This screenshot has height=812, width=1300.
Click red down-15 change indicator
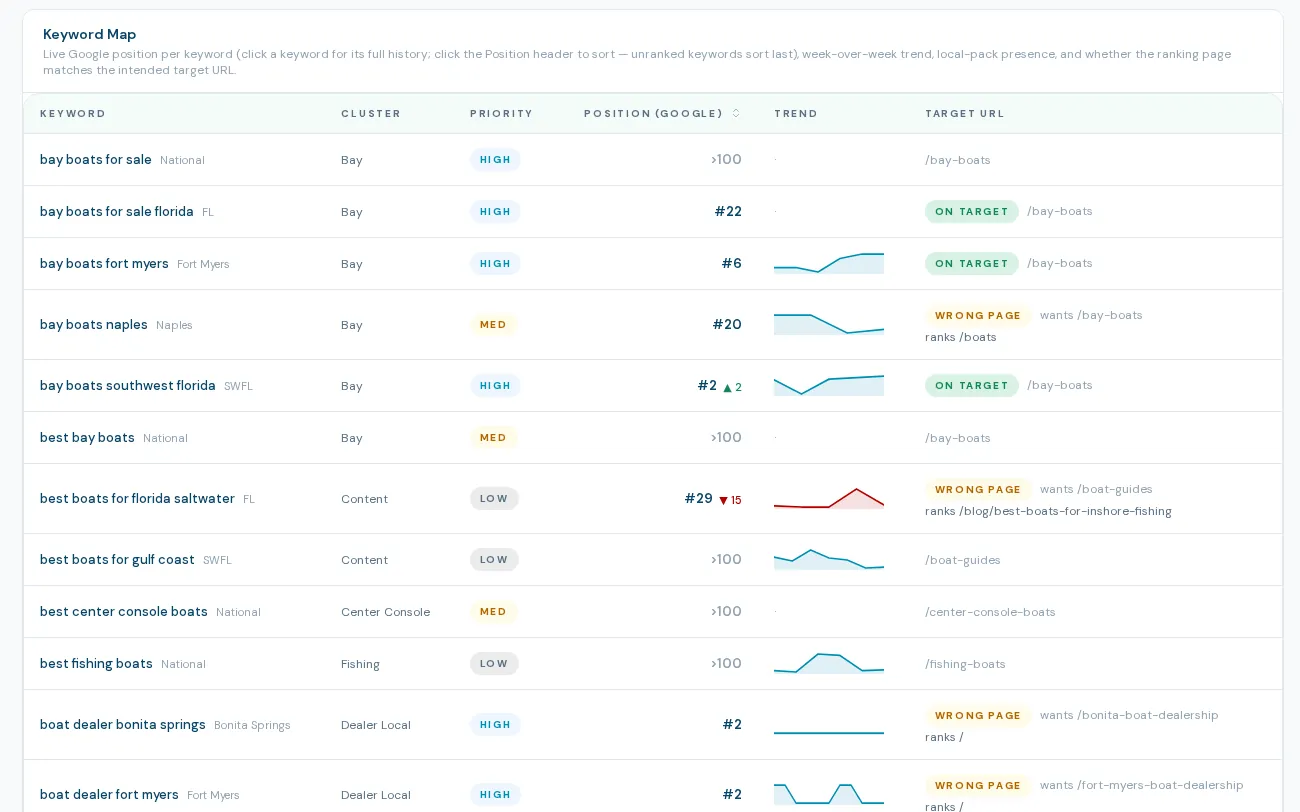coord(731,500)
